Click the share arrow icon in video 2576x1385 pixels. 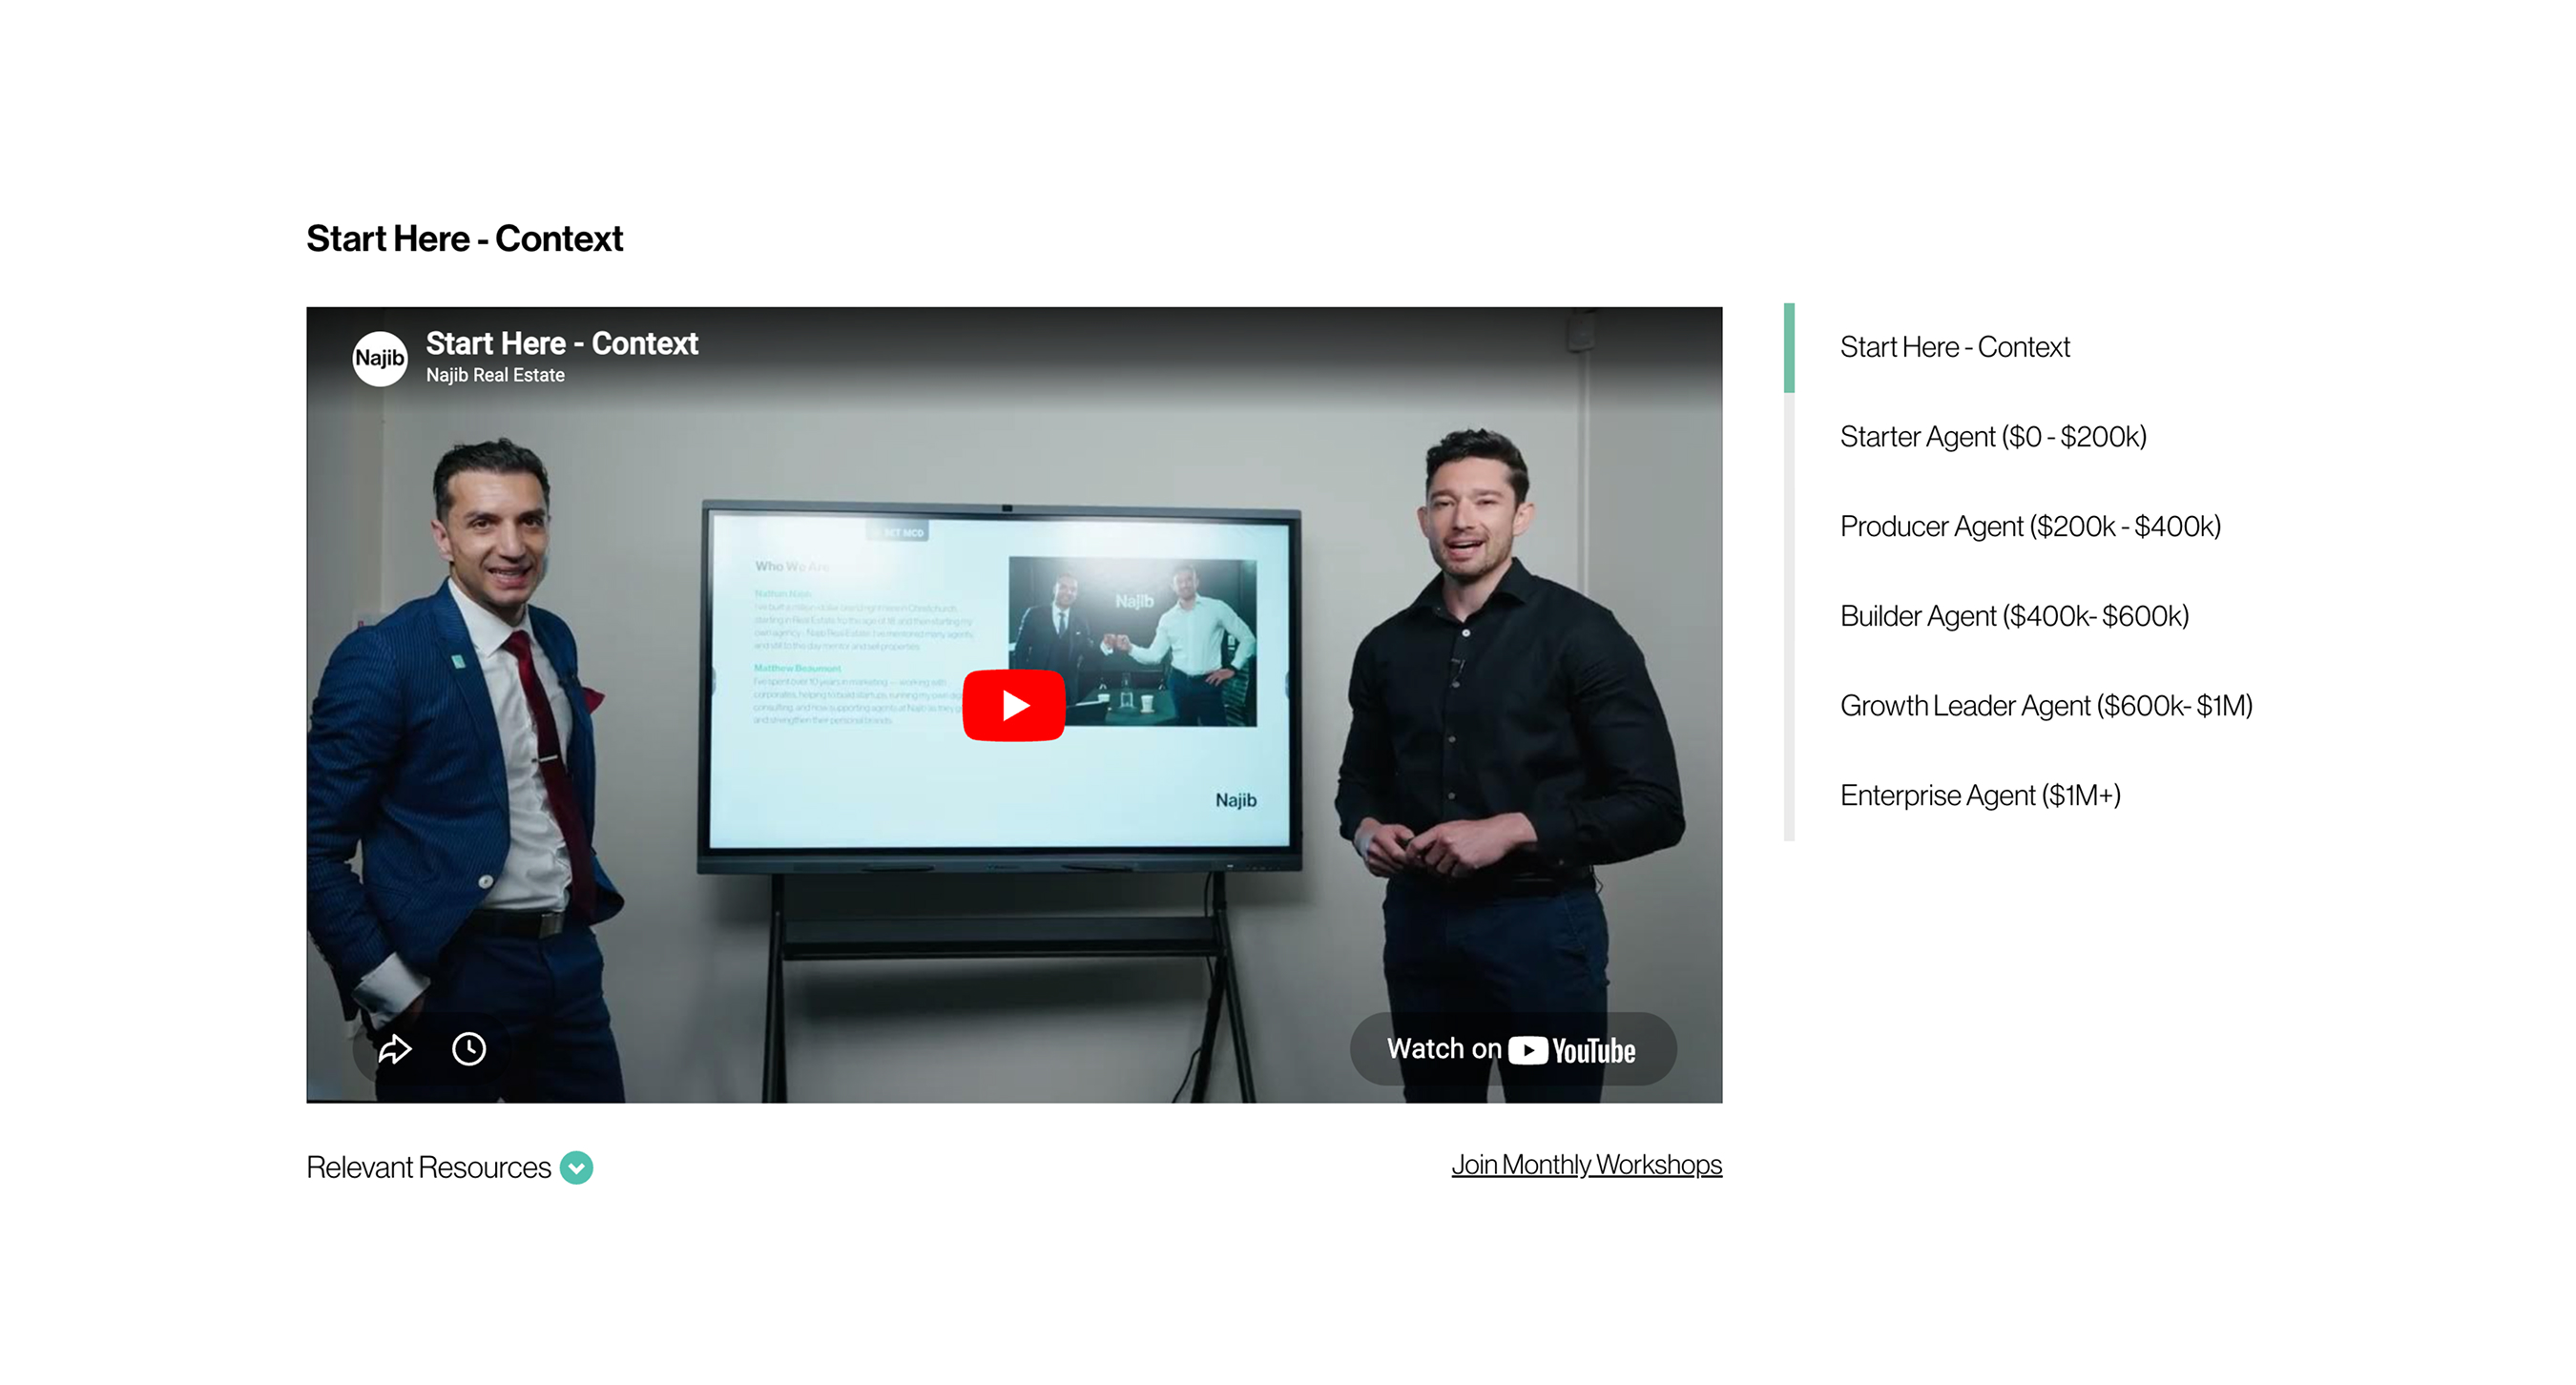click(x=395, y=1048)
